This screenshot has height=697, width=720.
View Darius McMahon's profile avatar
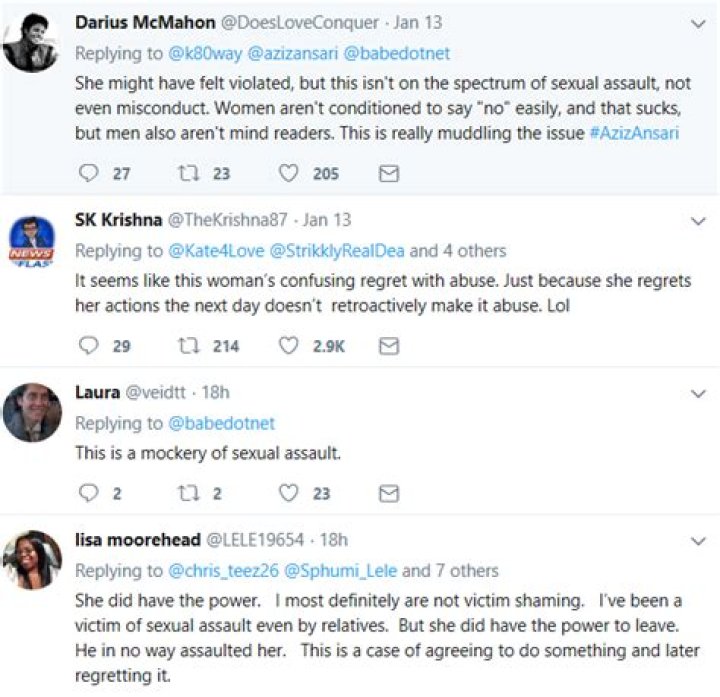31,43
